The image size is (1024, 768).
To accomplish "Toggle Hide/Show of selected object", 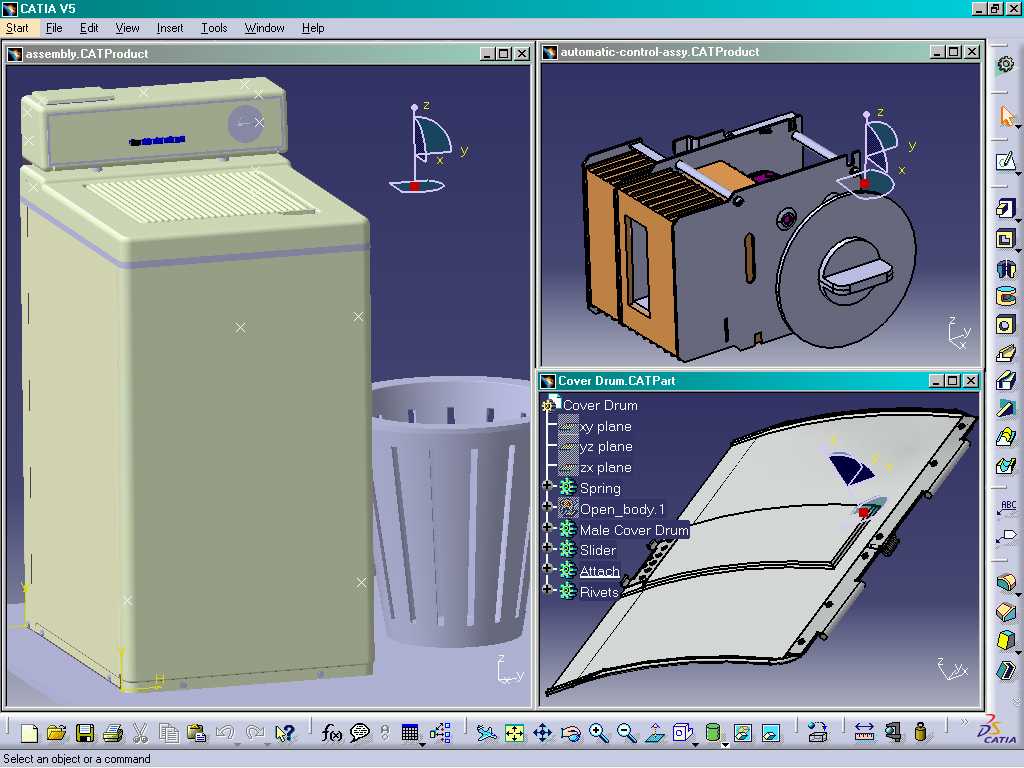I will pyautogui.click(x=743, y=733).
